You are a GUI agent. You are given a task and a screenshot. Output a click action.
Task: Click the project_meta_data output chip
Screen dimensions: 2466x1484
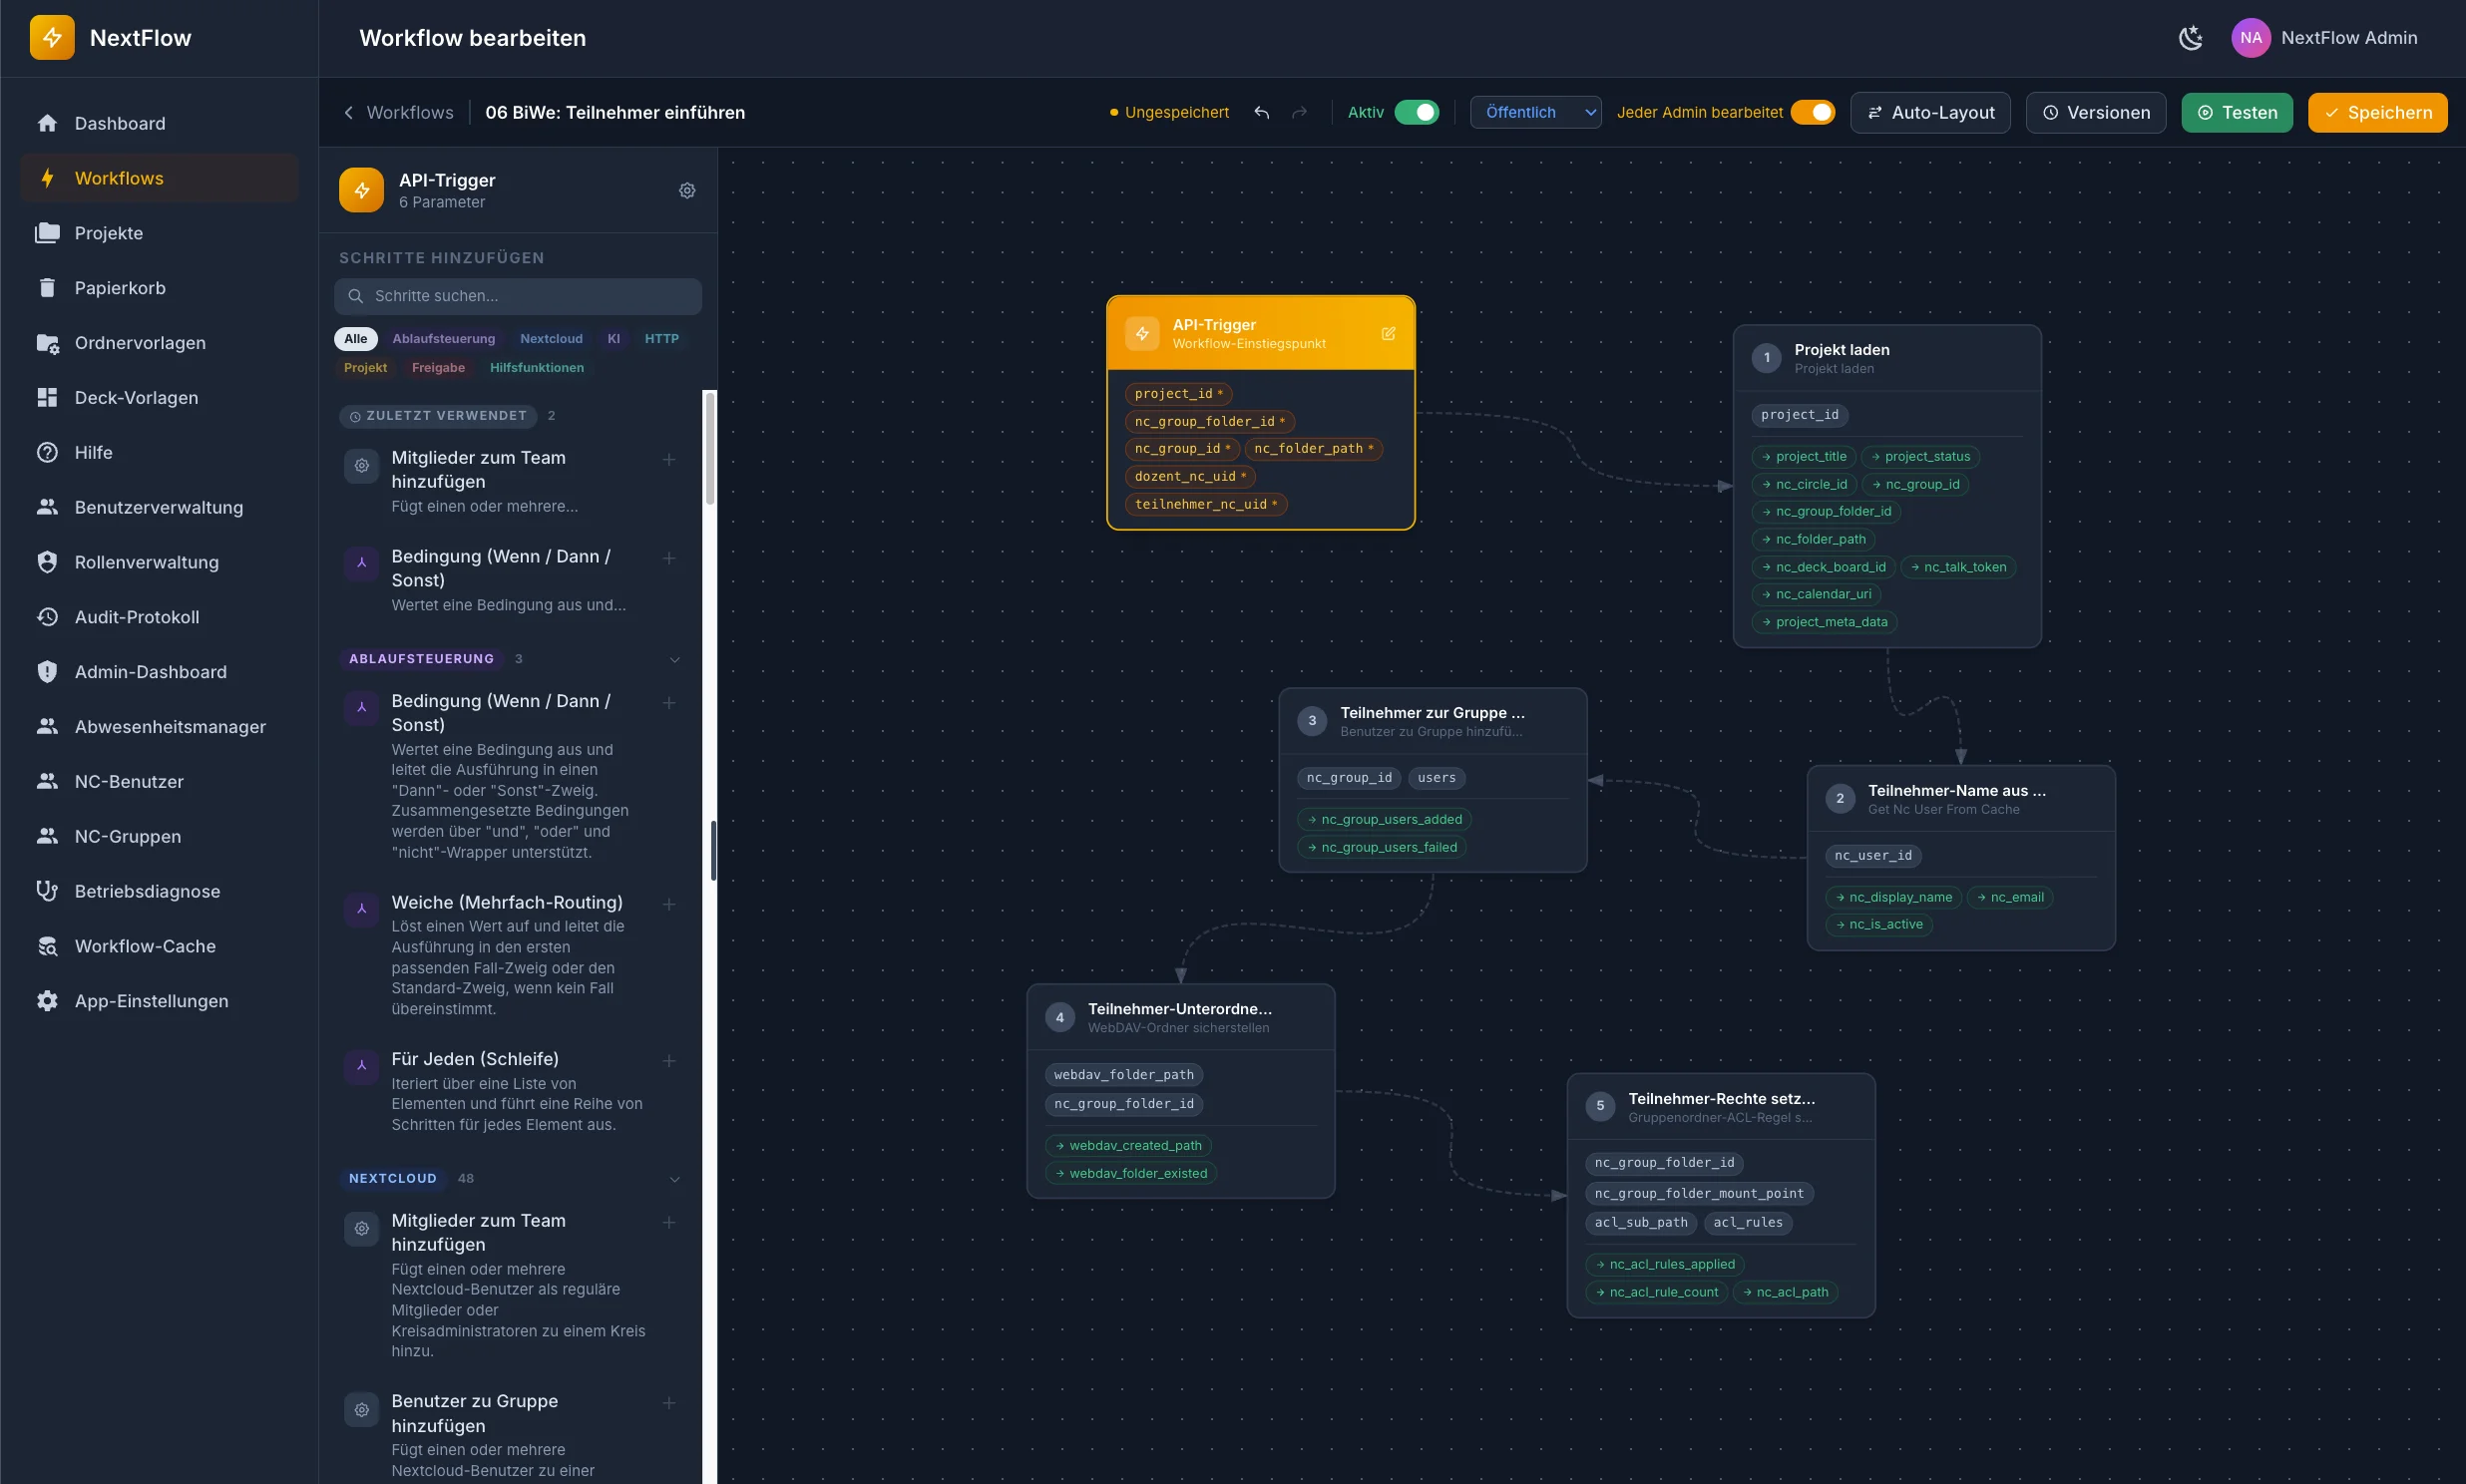[x=1824, y=622]
